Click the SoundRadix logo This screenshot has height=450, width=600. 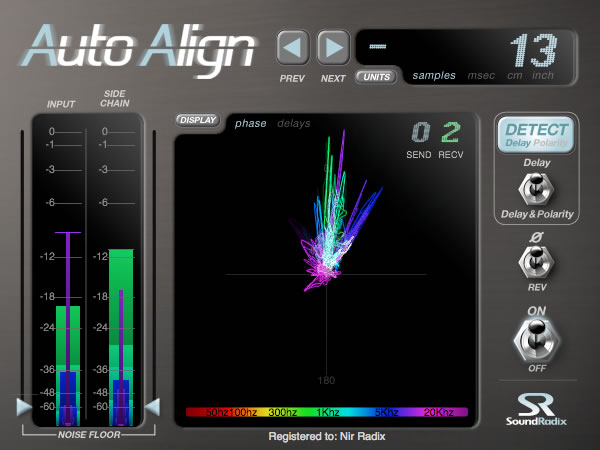pyautogui.click(x=536, y=409)
